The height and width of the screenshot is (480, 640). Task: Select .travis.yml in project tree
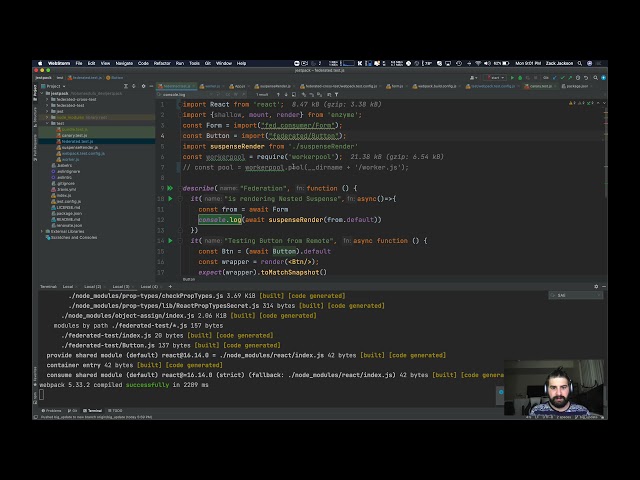point(66,189)
